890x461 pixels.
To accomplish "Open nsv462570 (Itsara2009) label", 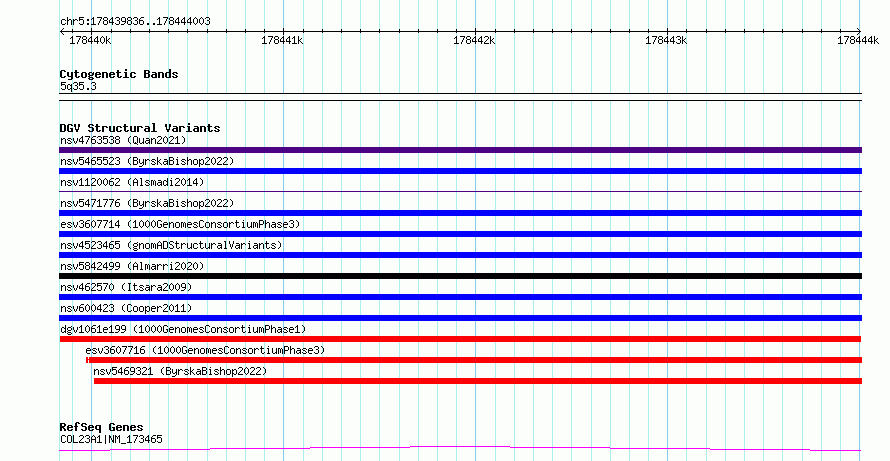I will click(126, 287).
